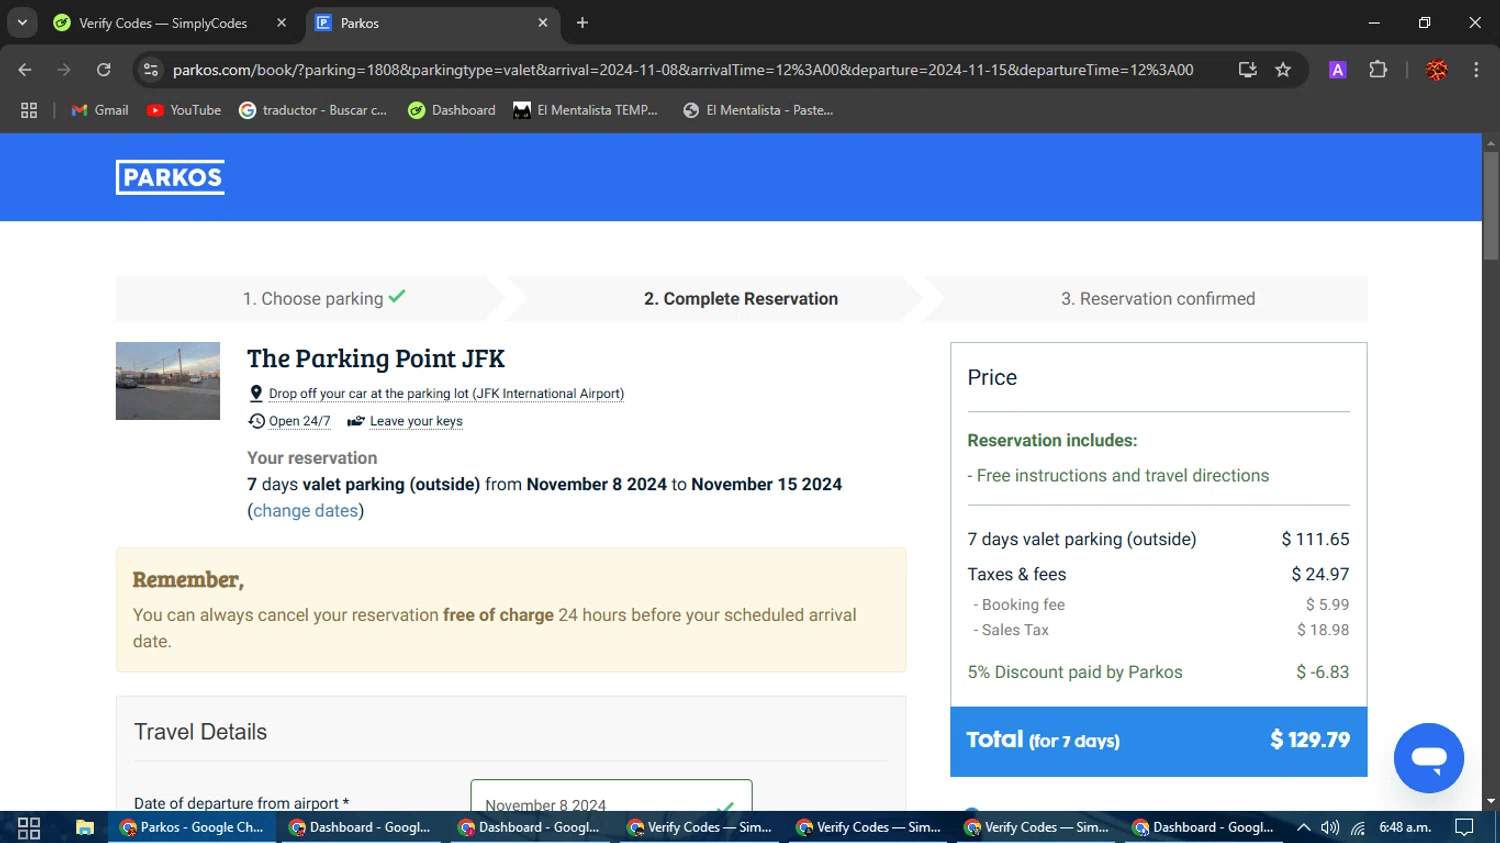Open site information icon in address bar
1500x843 pixels.
[151, 70]
